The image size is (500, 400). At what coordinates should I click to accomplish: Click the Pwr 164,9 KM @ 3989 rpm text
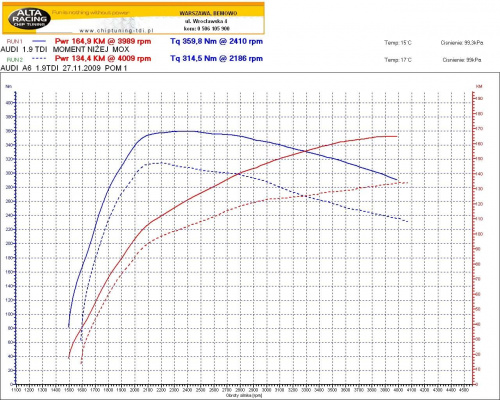[x=103, y=41]
